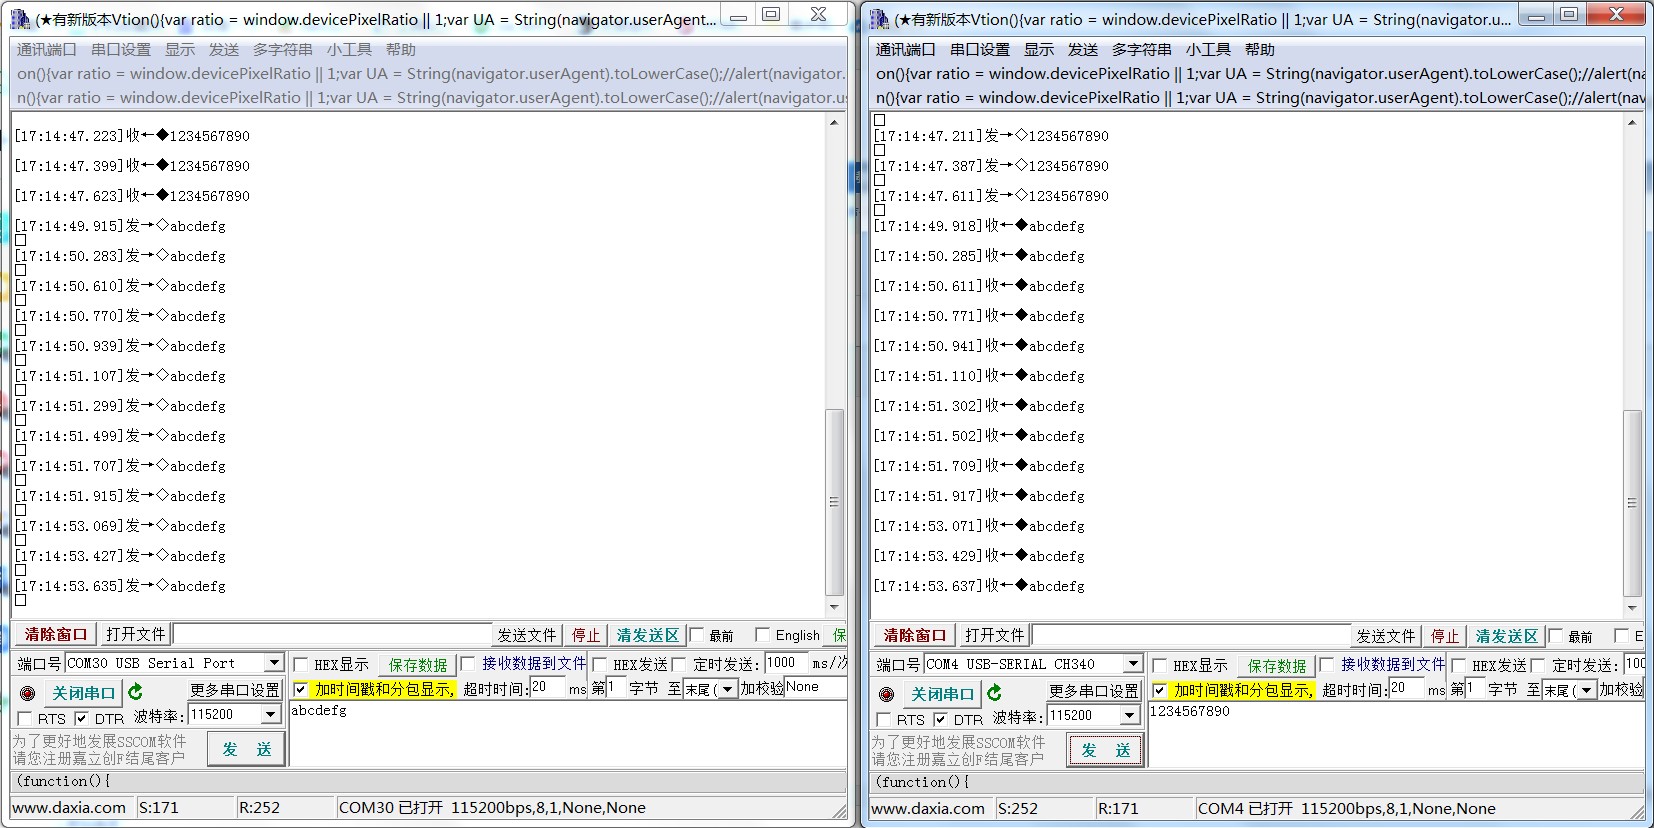Uncheck 加时间戳和分包显示 in COM4 window

point(1159,690)
